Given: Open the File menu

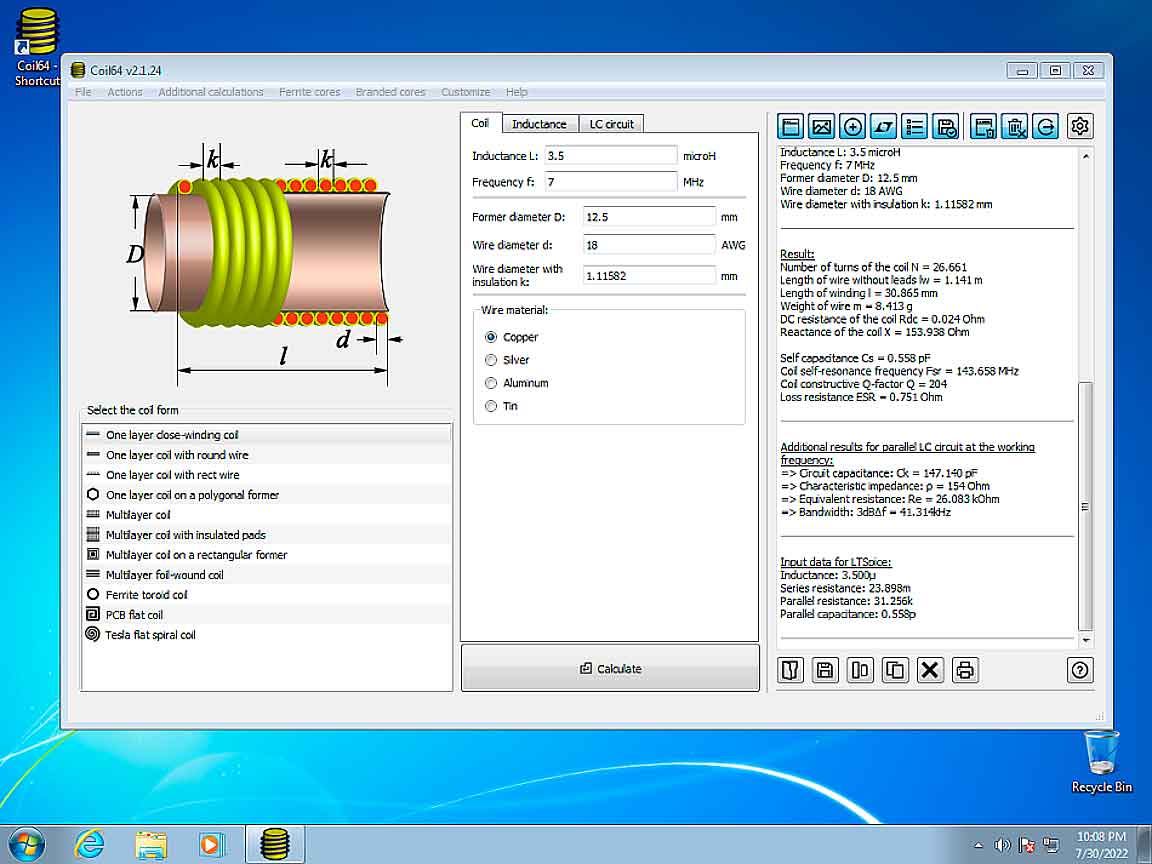Looking at the screenshot, I should 83,92.
